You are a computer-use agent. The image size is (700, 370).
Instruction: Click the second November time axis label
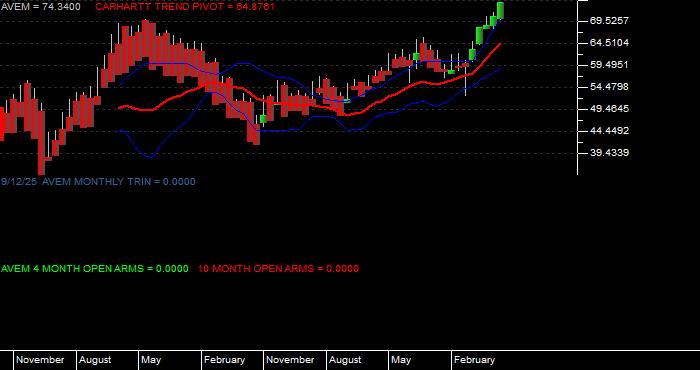[x=290, y=360]
